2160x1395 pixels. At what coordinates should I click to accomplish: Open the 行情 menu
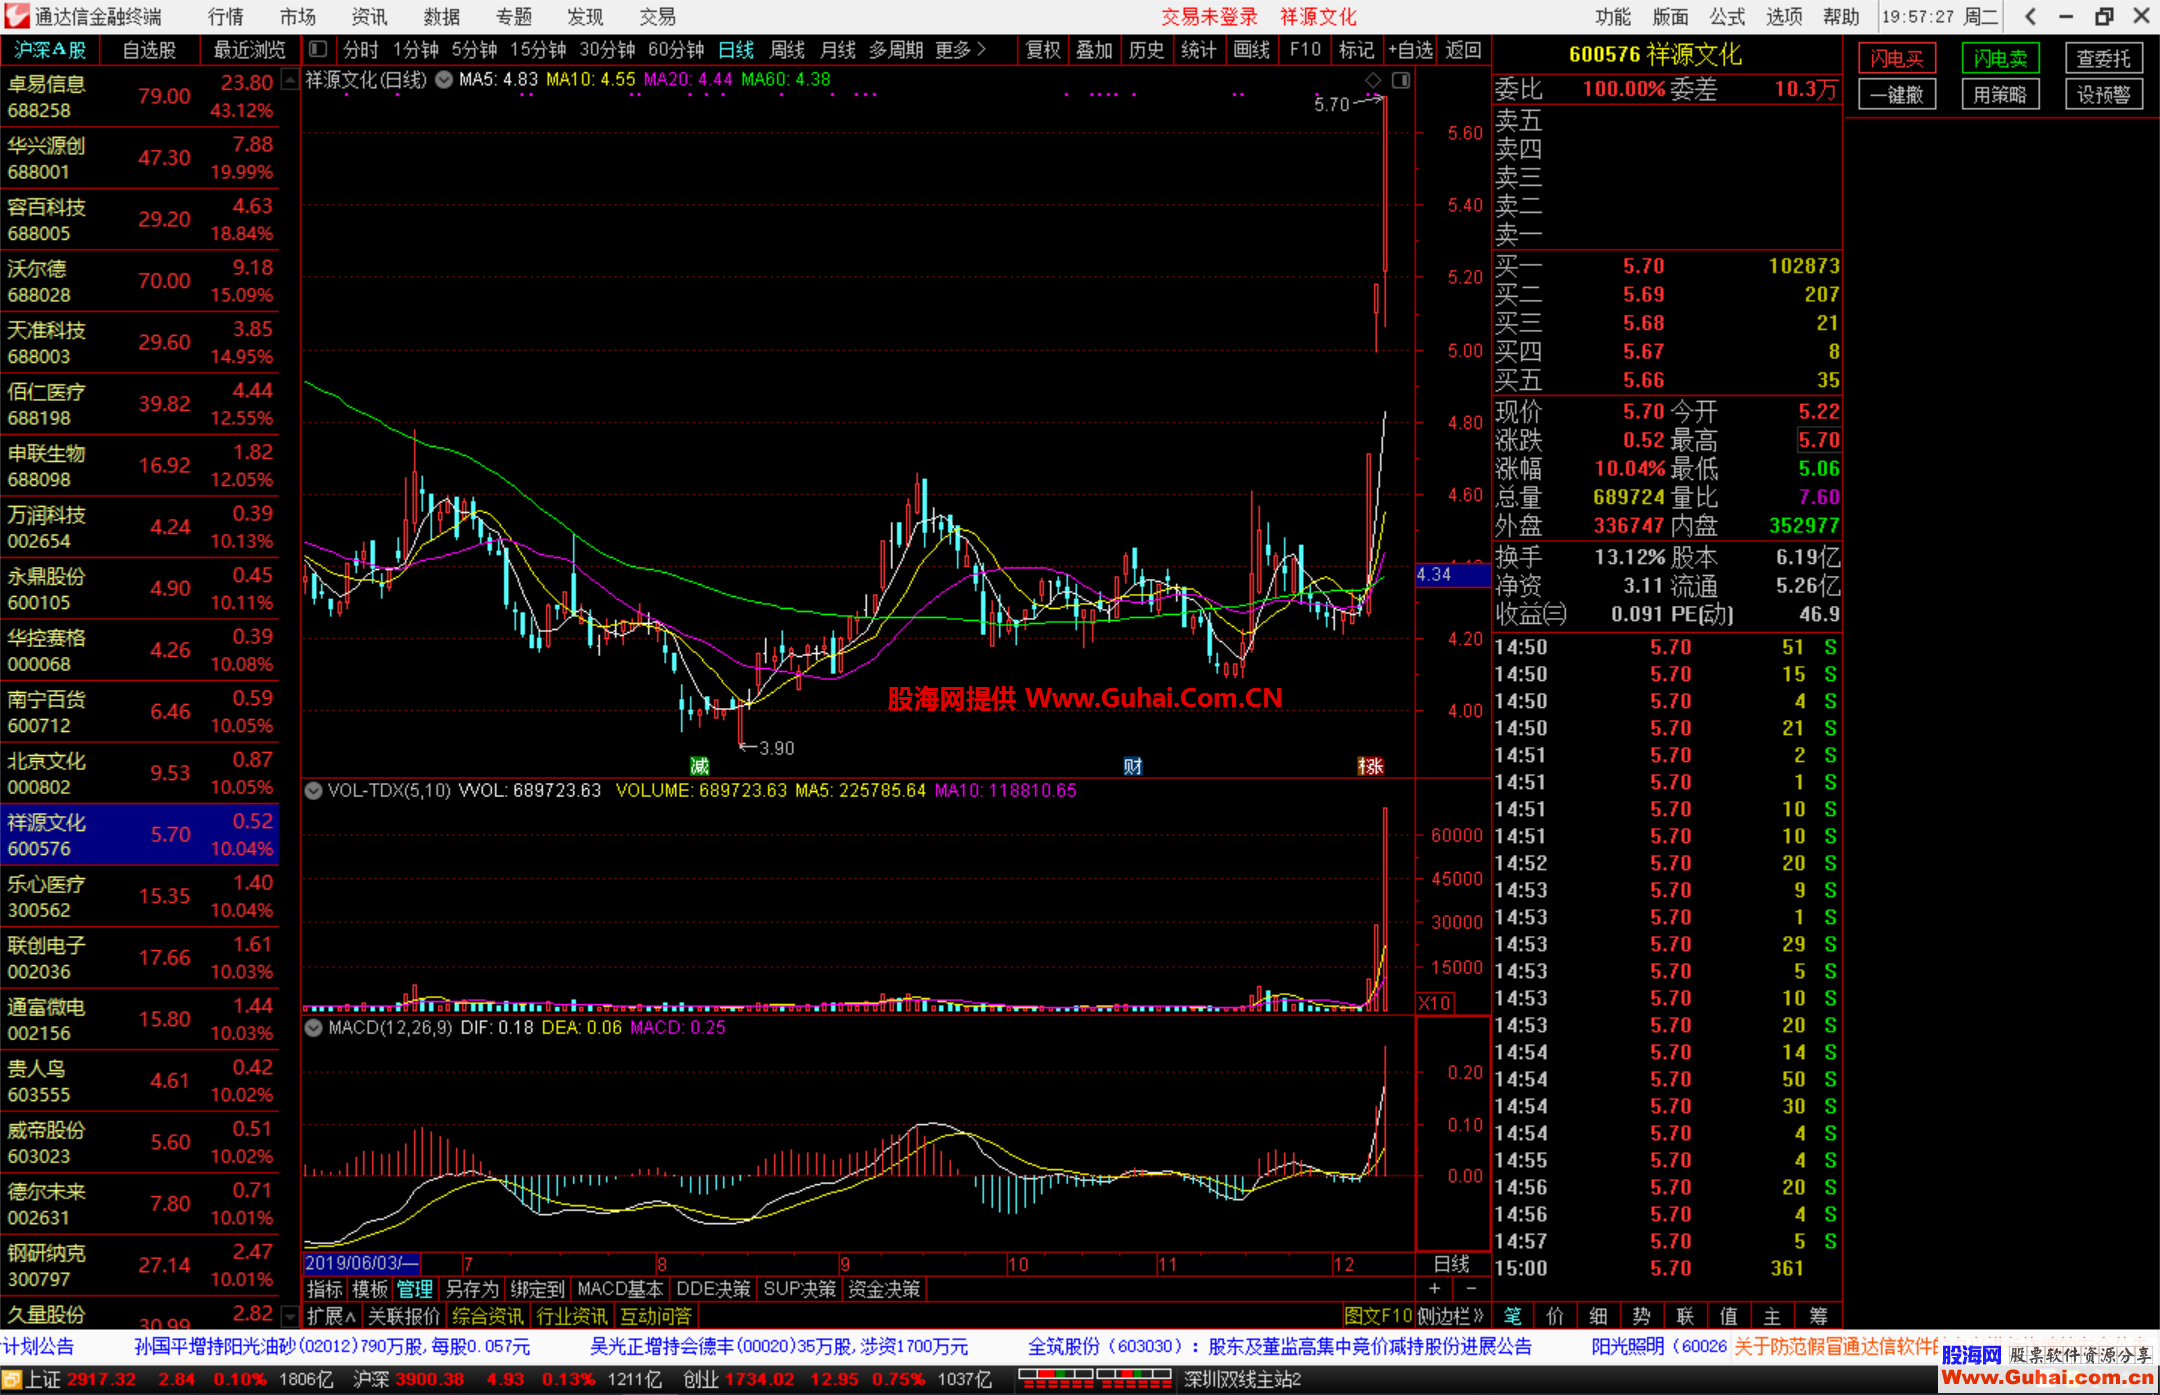tap(226, 16)
